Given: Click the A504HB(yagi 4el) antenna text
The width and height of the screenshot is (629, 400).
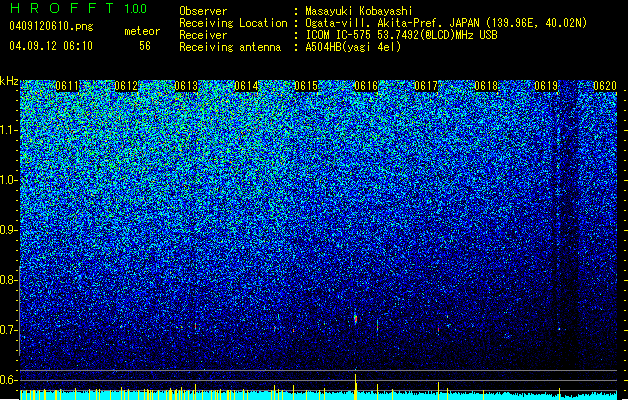Looking at the screenshot, I should [x=353, y=47].
